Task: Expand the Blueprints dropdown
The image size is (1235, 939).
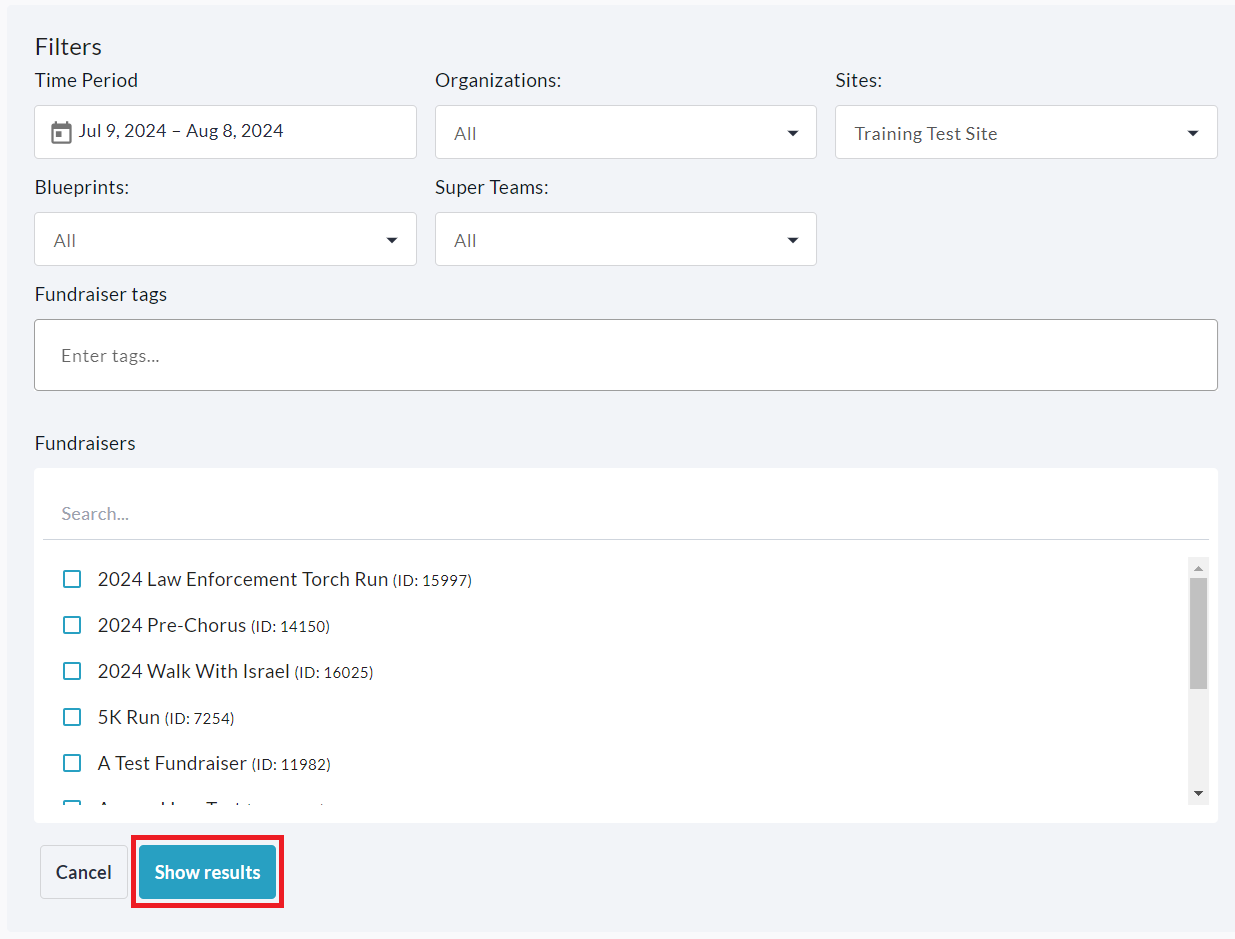Action: [225, 240]
